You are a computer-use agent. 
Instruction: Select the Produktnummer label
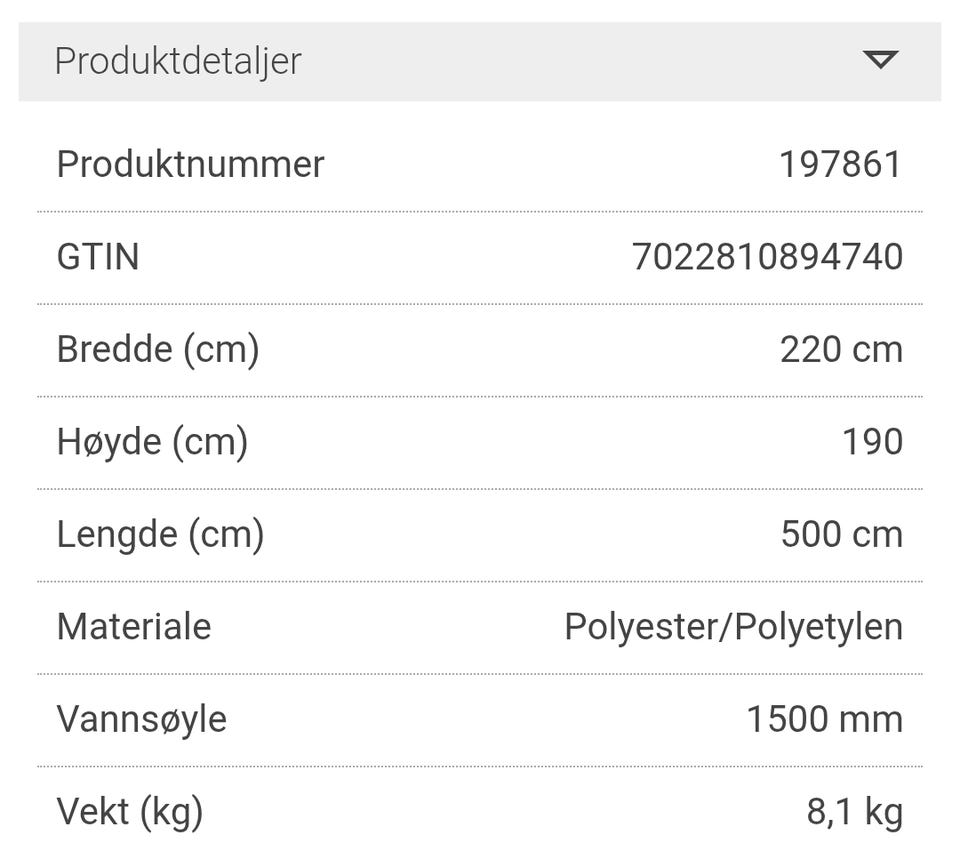190,164
